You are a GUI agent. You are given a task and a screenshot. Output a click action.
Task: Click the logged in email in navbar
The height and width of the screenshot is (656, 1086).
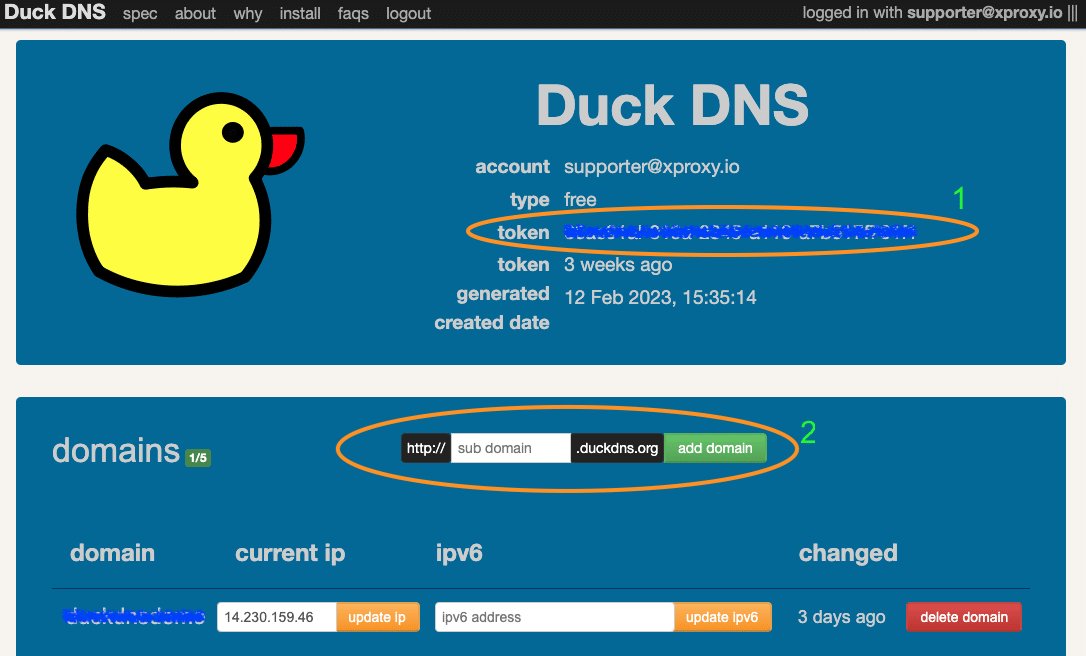click(984, 12)
